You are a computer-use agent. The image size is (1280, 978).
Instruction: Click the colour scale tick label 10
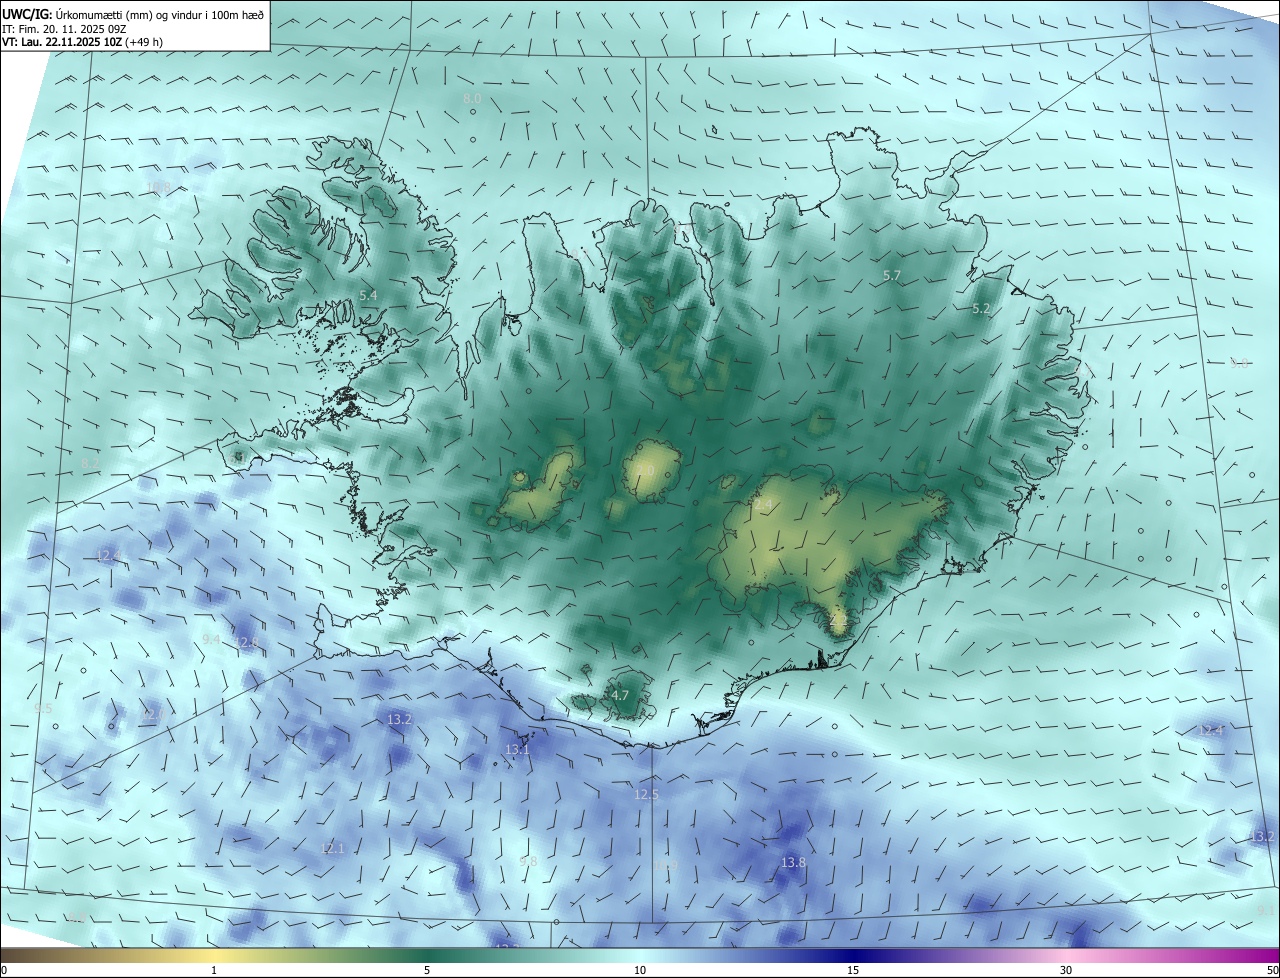coord(640,970)
